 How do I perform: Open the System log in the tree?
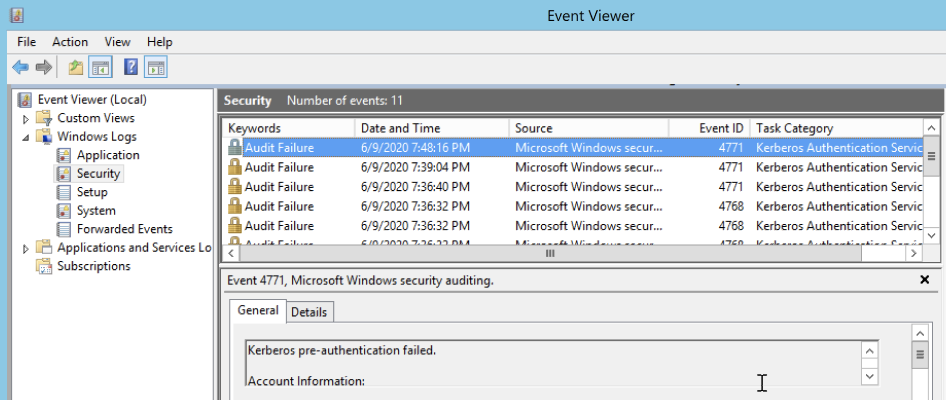96,211
